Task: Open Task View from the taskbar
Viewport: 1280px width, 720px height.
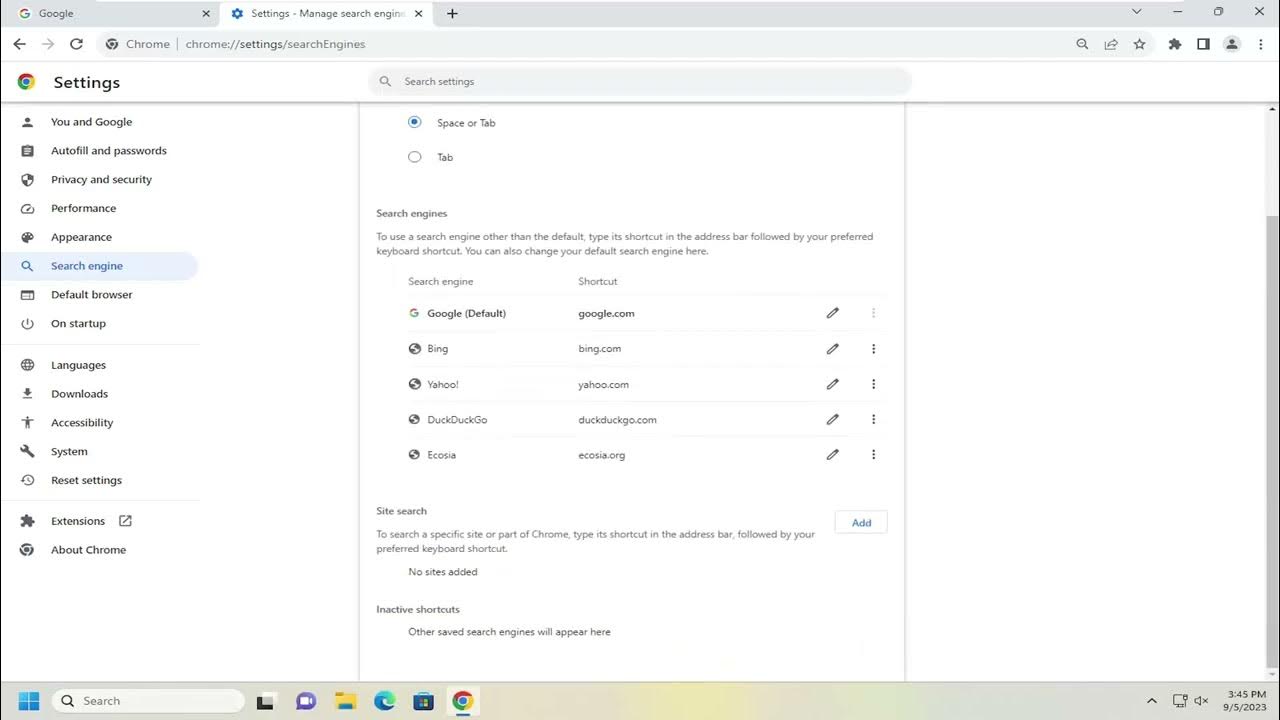Action: point(265,701)
